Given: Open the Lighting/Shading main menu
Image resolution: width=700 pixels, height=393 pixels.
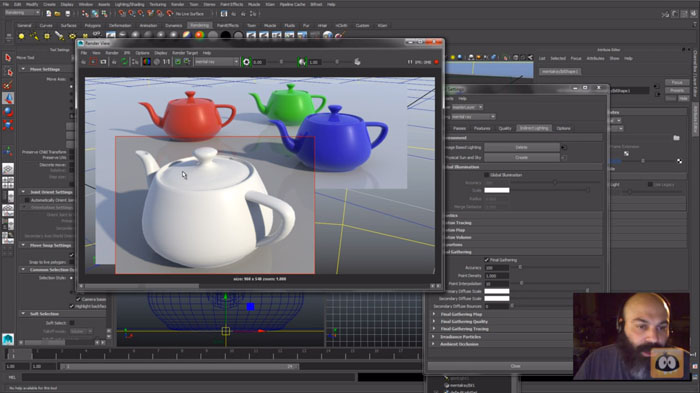Looking at the screenshot, I should coord(129,4).
